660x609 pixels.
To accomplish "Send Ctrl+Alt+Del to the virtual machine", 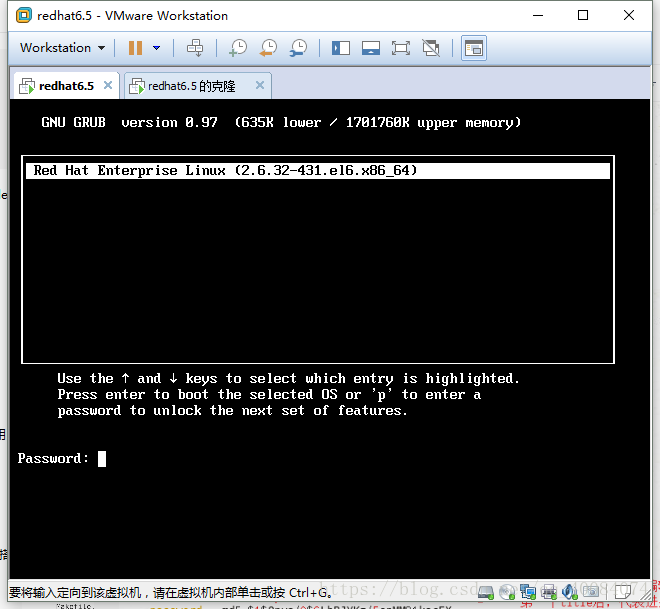I will click(x=195, y=48).
